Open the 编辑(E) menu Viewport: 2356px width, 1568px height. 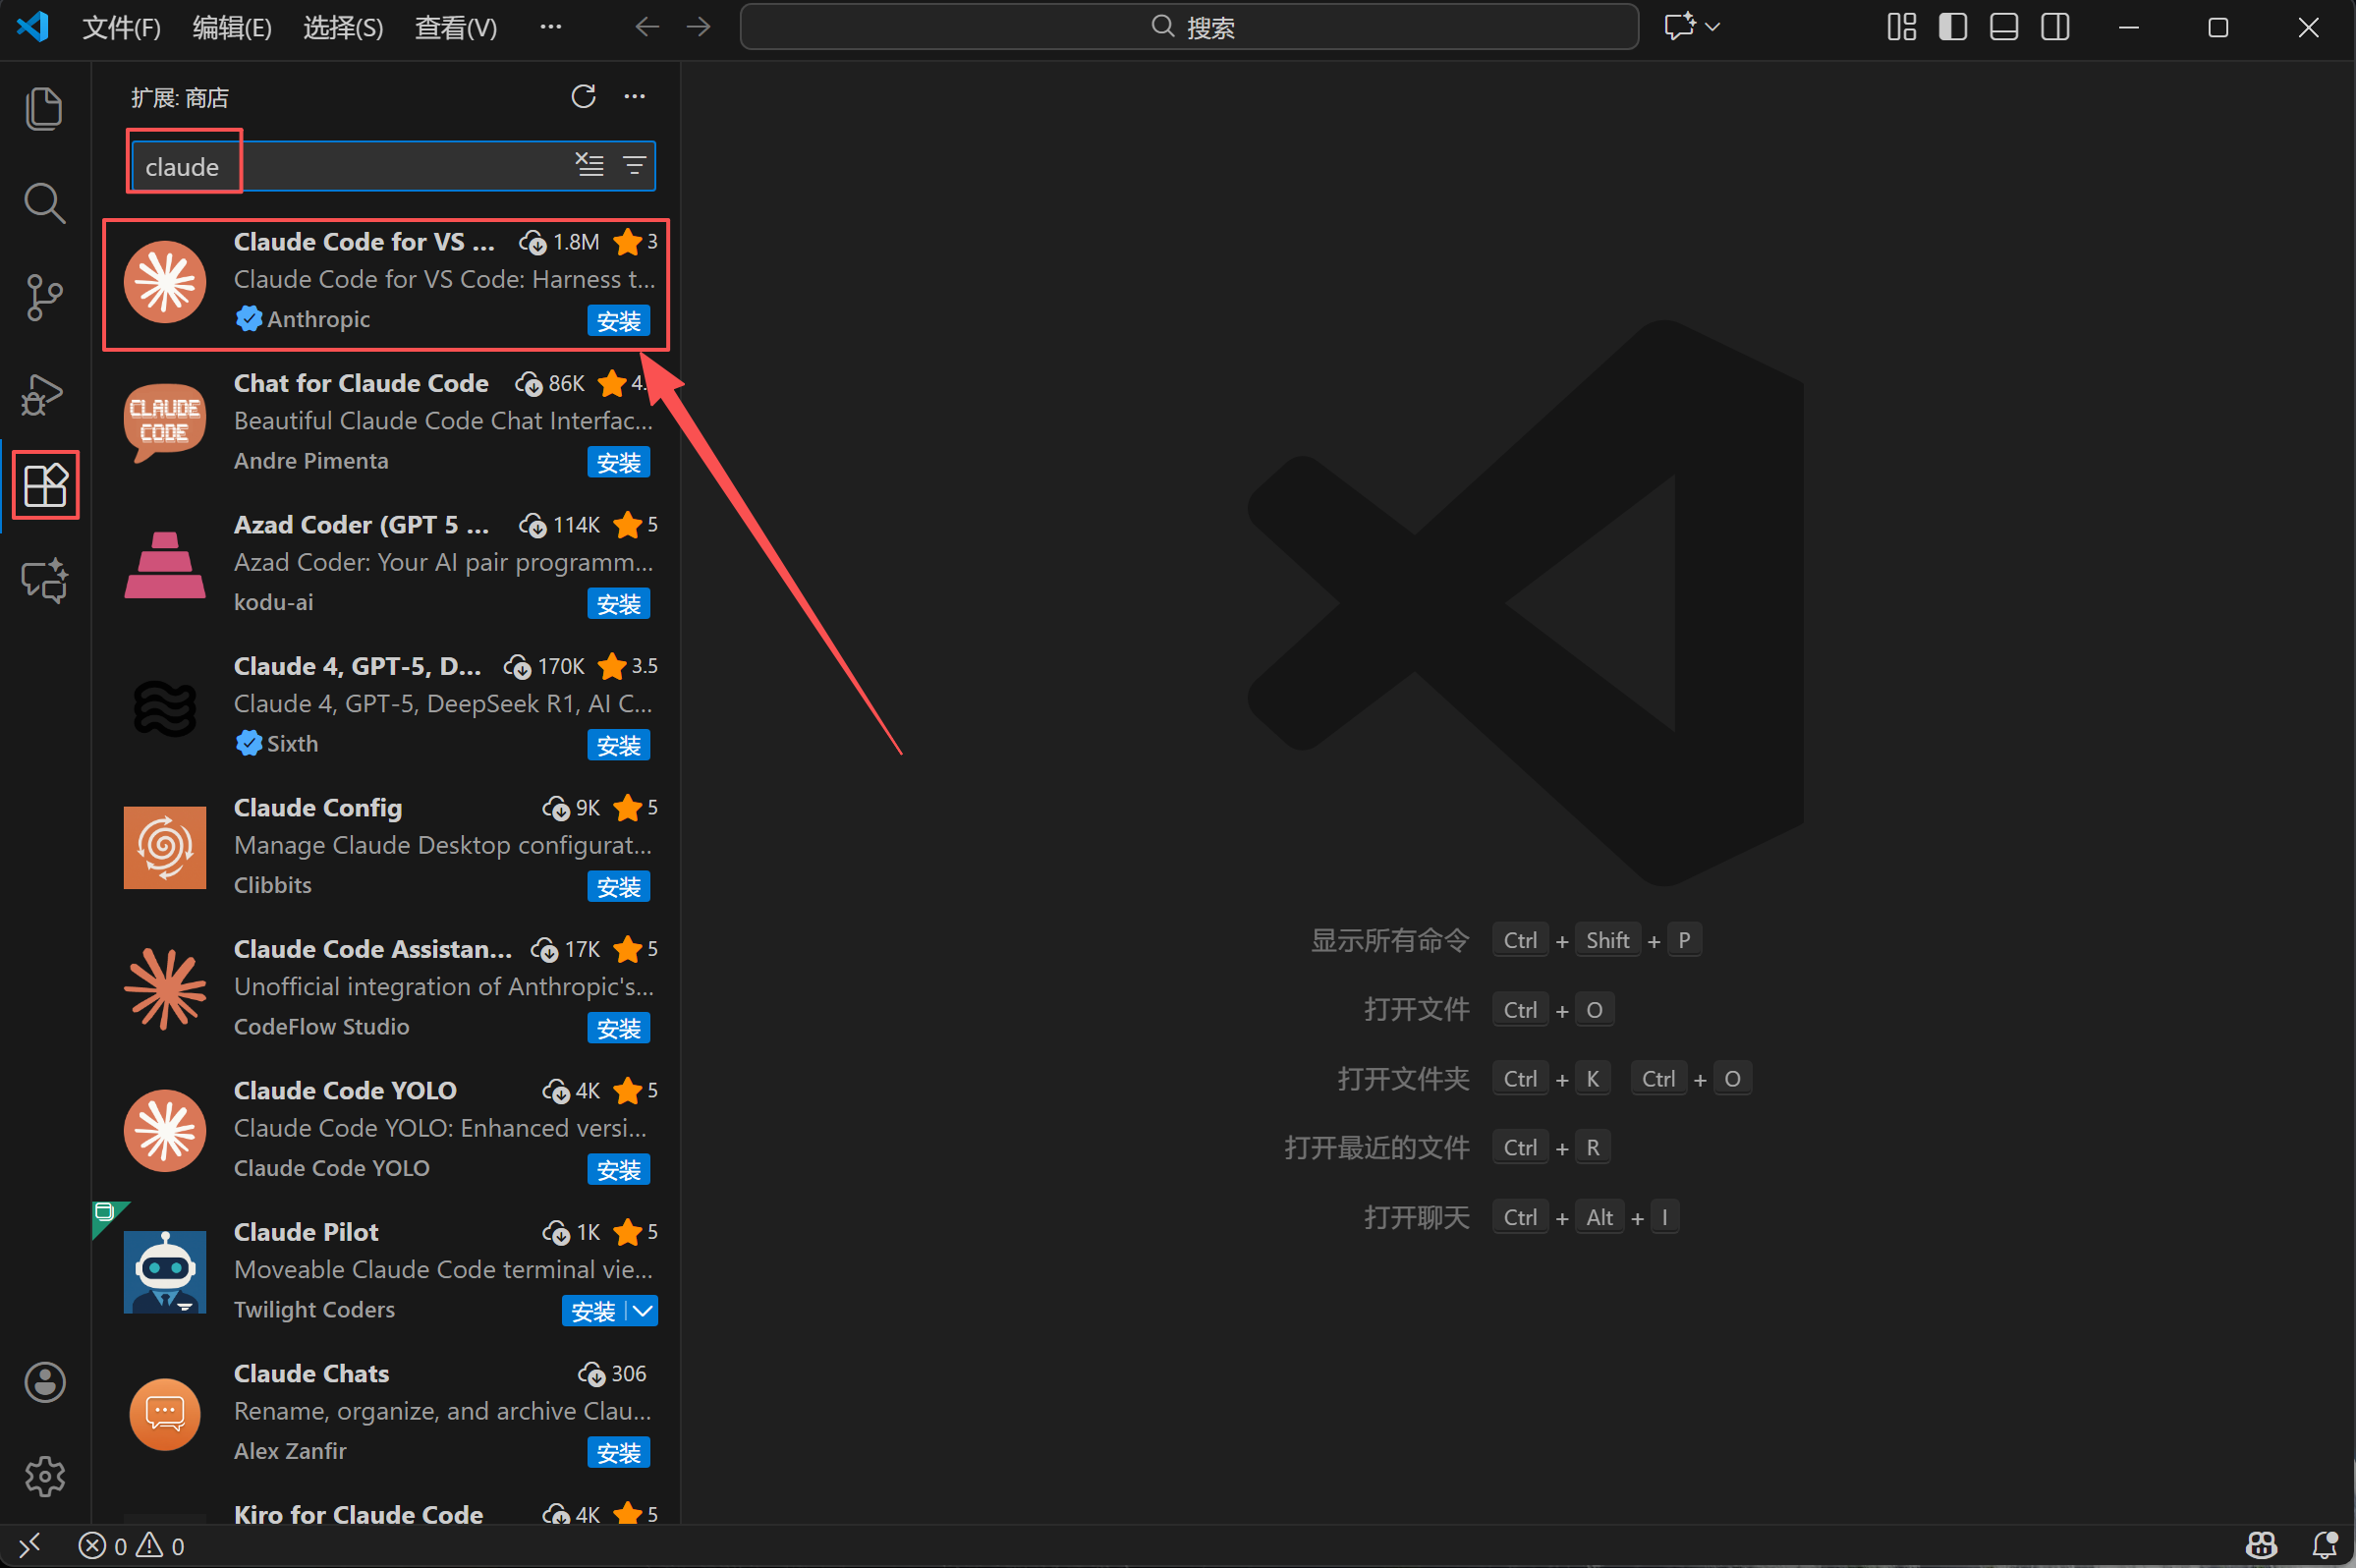coord(232,27)
